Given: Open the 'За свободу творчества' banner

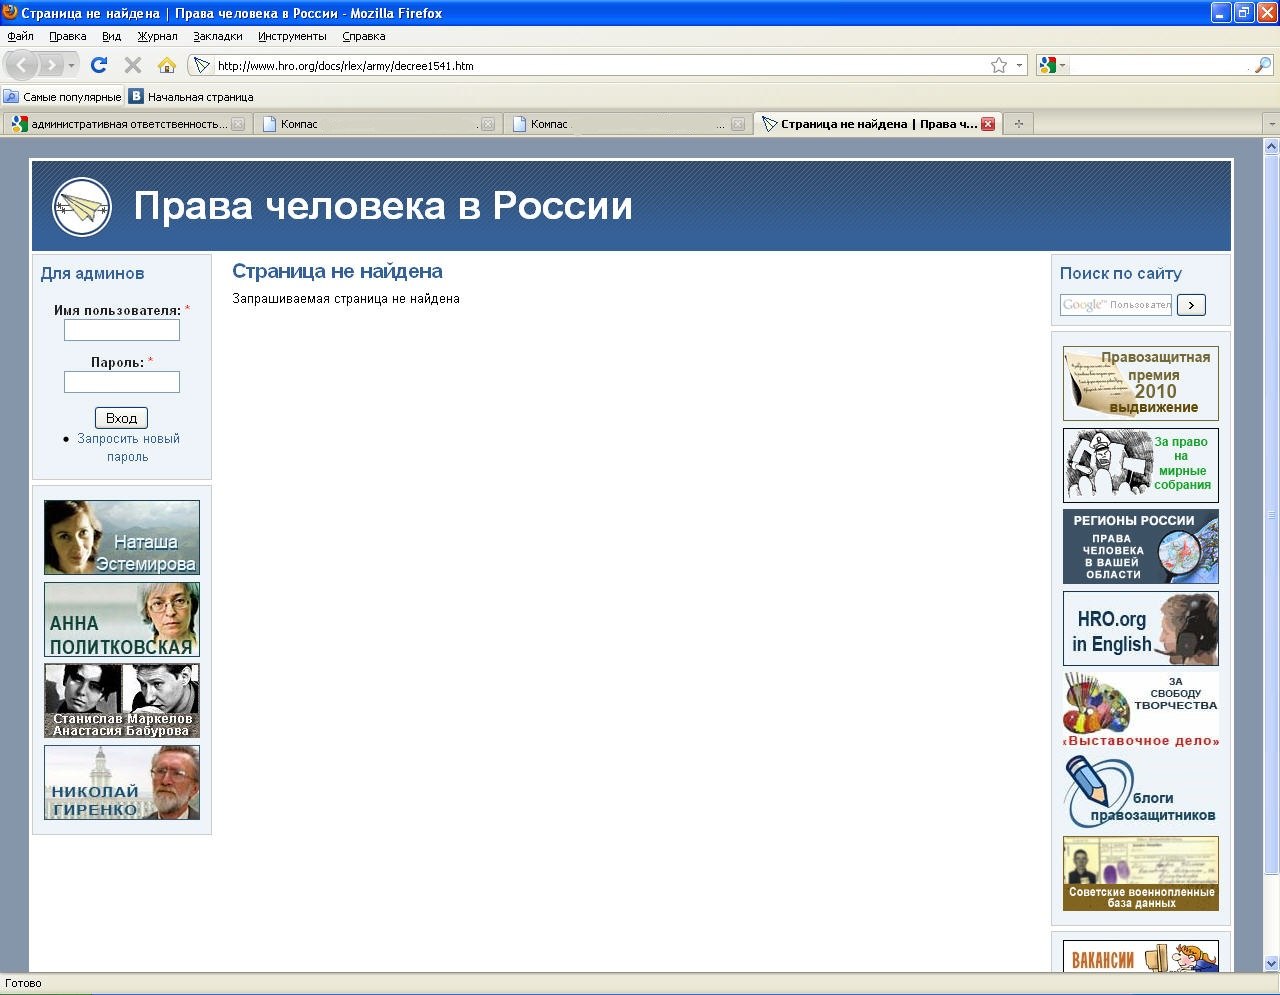Looking at the screenshot, I should (x=1141, y=710).
